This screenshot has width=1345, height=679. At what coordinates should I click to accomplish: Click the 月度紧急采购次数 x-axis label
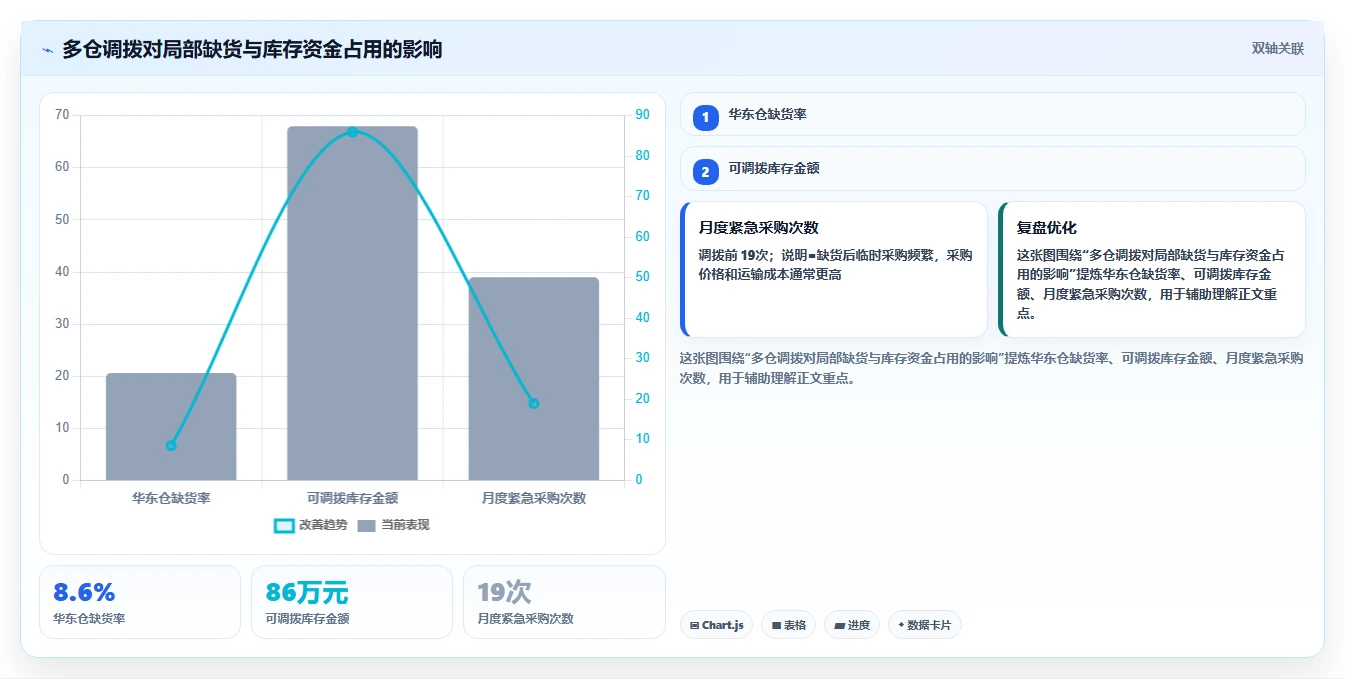coord(533,498)
